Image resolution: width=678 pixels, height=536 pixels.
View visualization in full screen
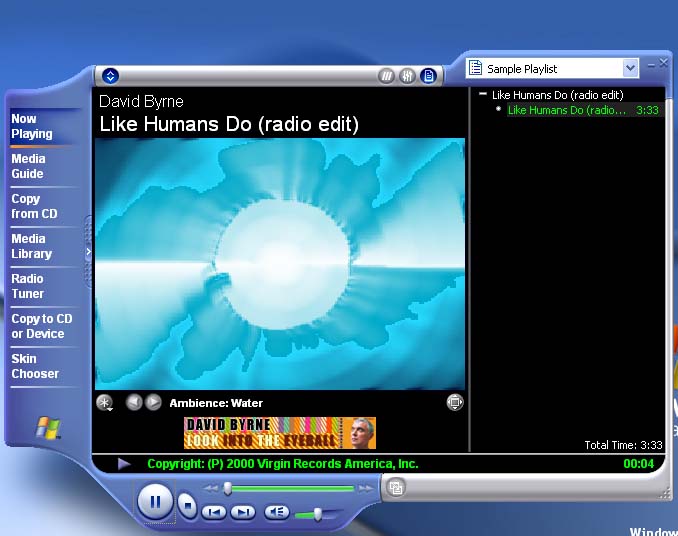tap(455, 402)
